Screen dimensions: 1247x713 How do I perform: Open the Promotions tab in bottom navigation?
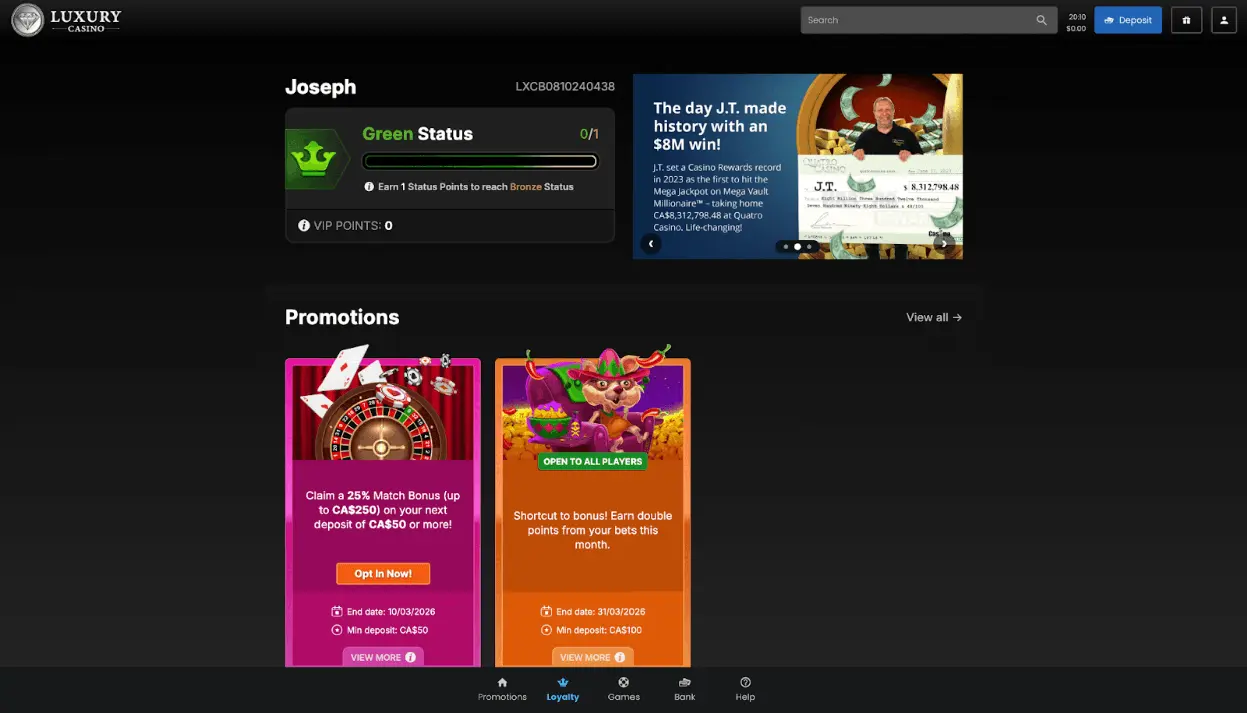502,689
